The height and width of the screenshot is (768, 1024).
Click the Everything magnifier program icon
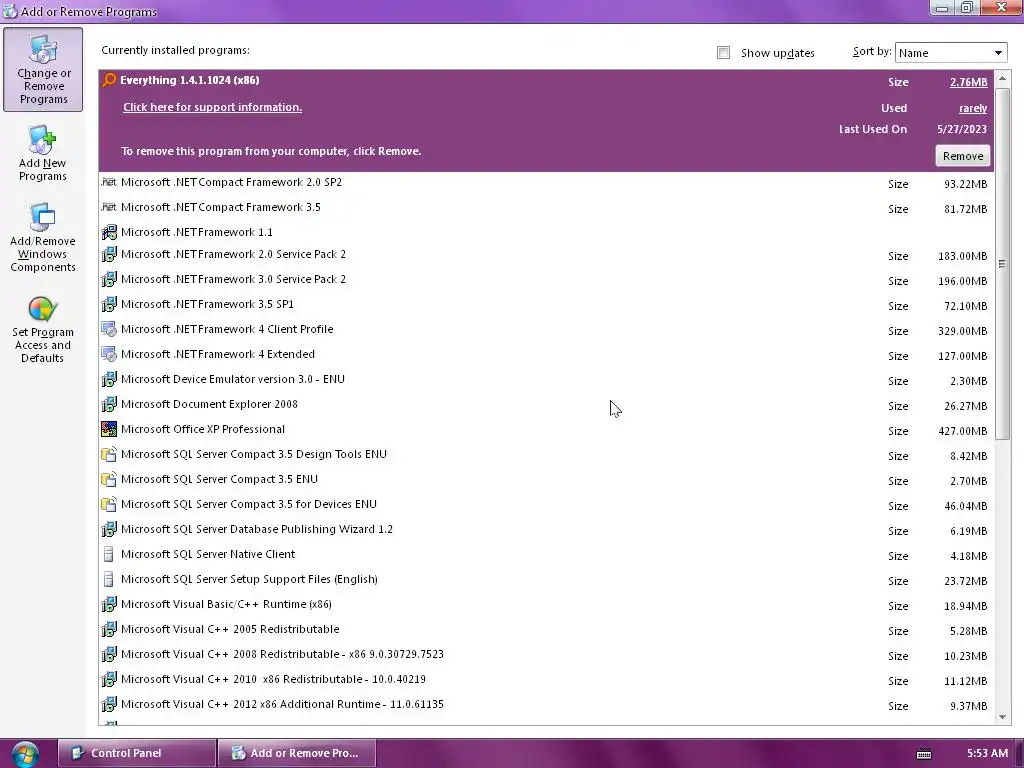point(109,80)
